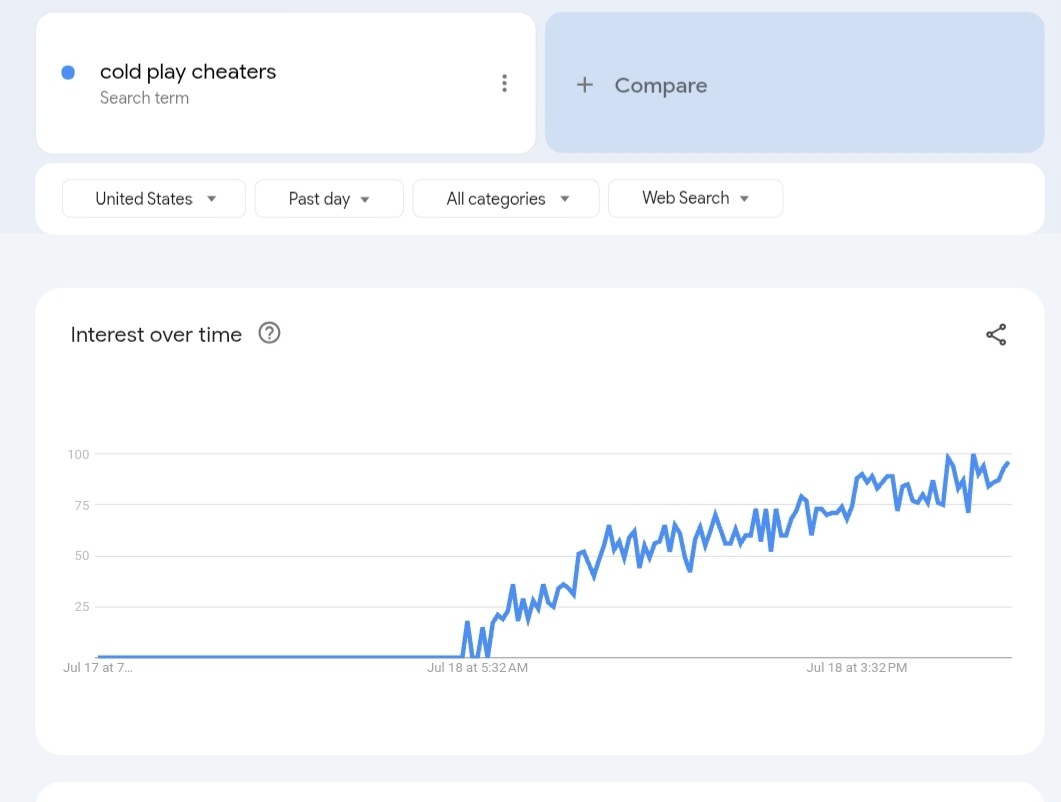Click the blue dot beside search term
Viewport: 1061px width, 802px height.
[x=68, y=72]
